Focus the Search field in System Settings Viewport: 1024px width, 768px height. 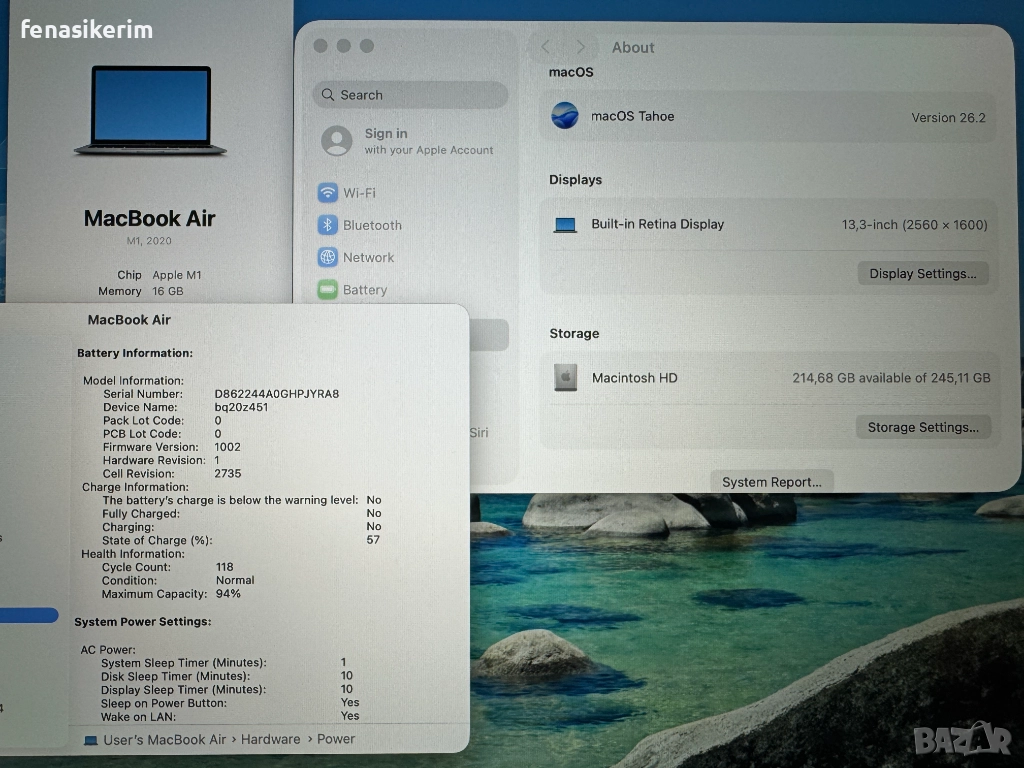click(410, 95)
